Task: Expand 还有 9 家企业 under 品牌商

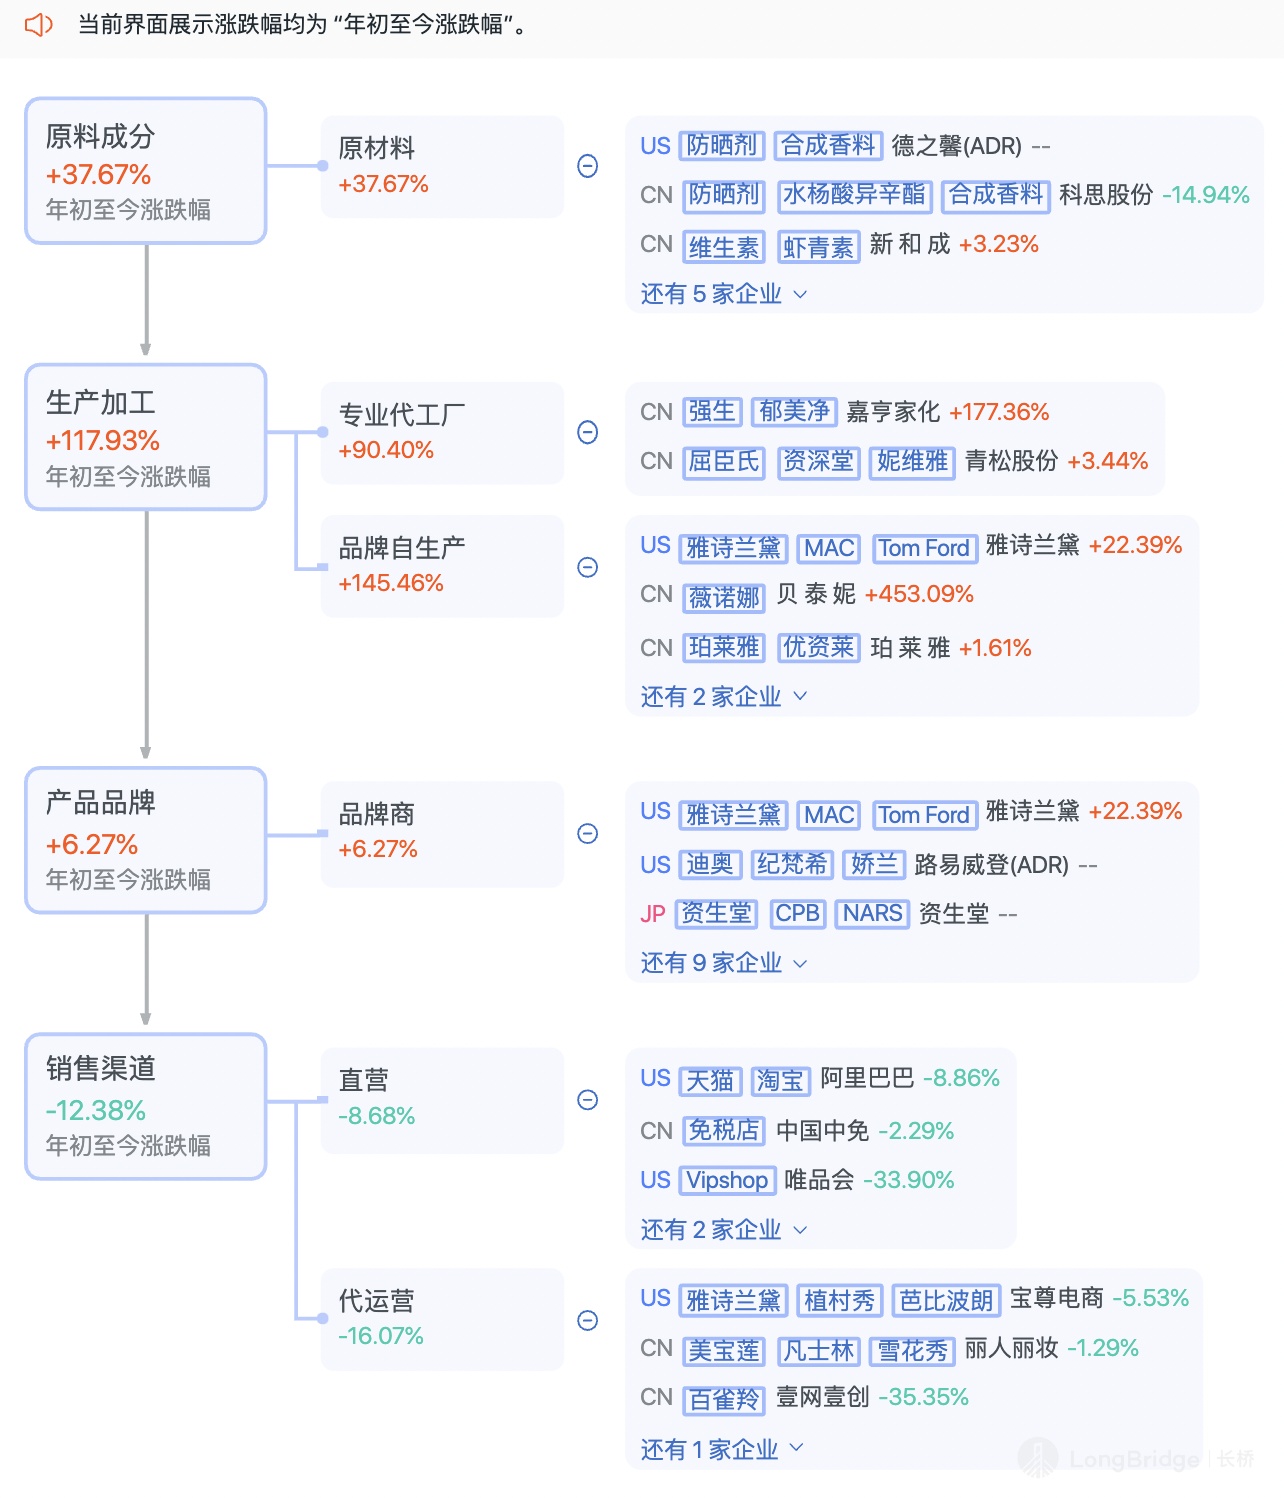Action: point(723,963)
